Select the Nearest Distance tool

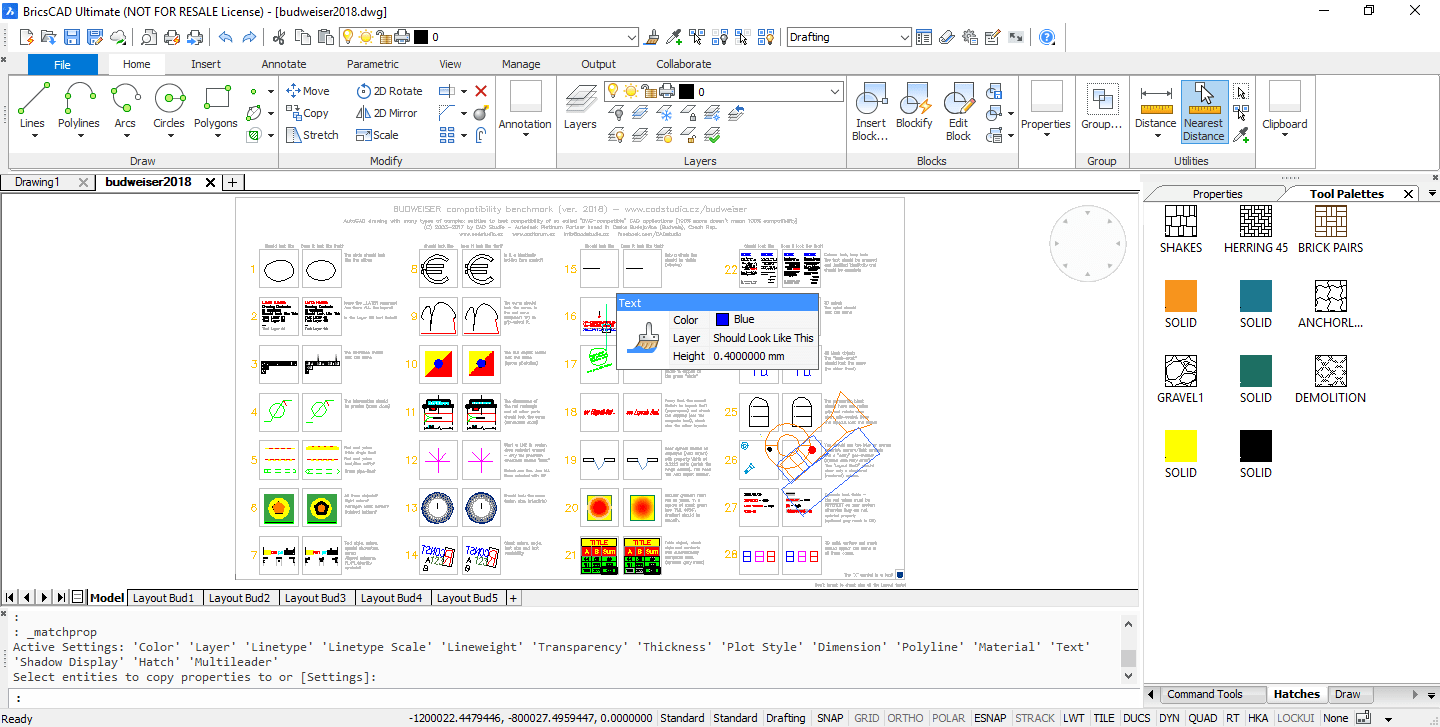coord(1204,112)
